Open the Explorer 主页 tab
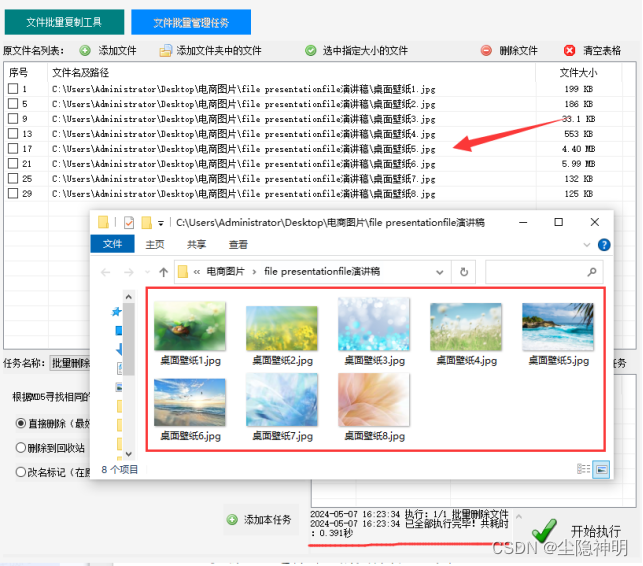This screenshot has width=643, height=566. coord(155,244)
